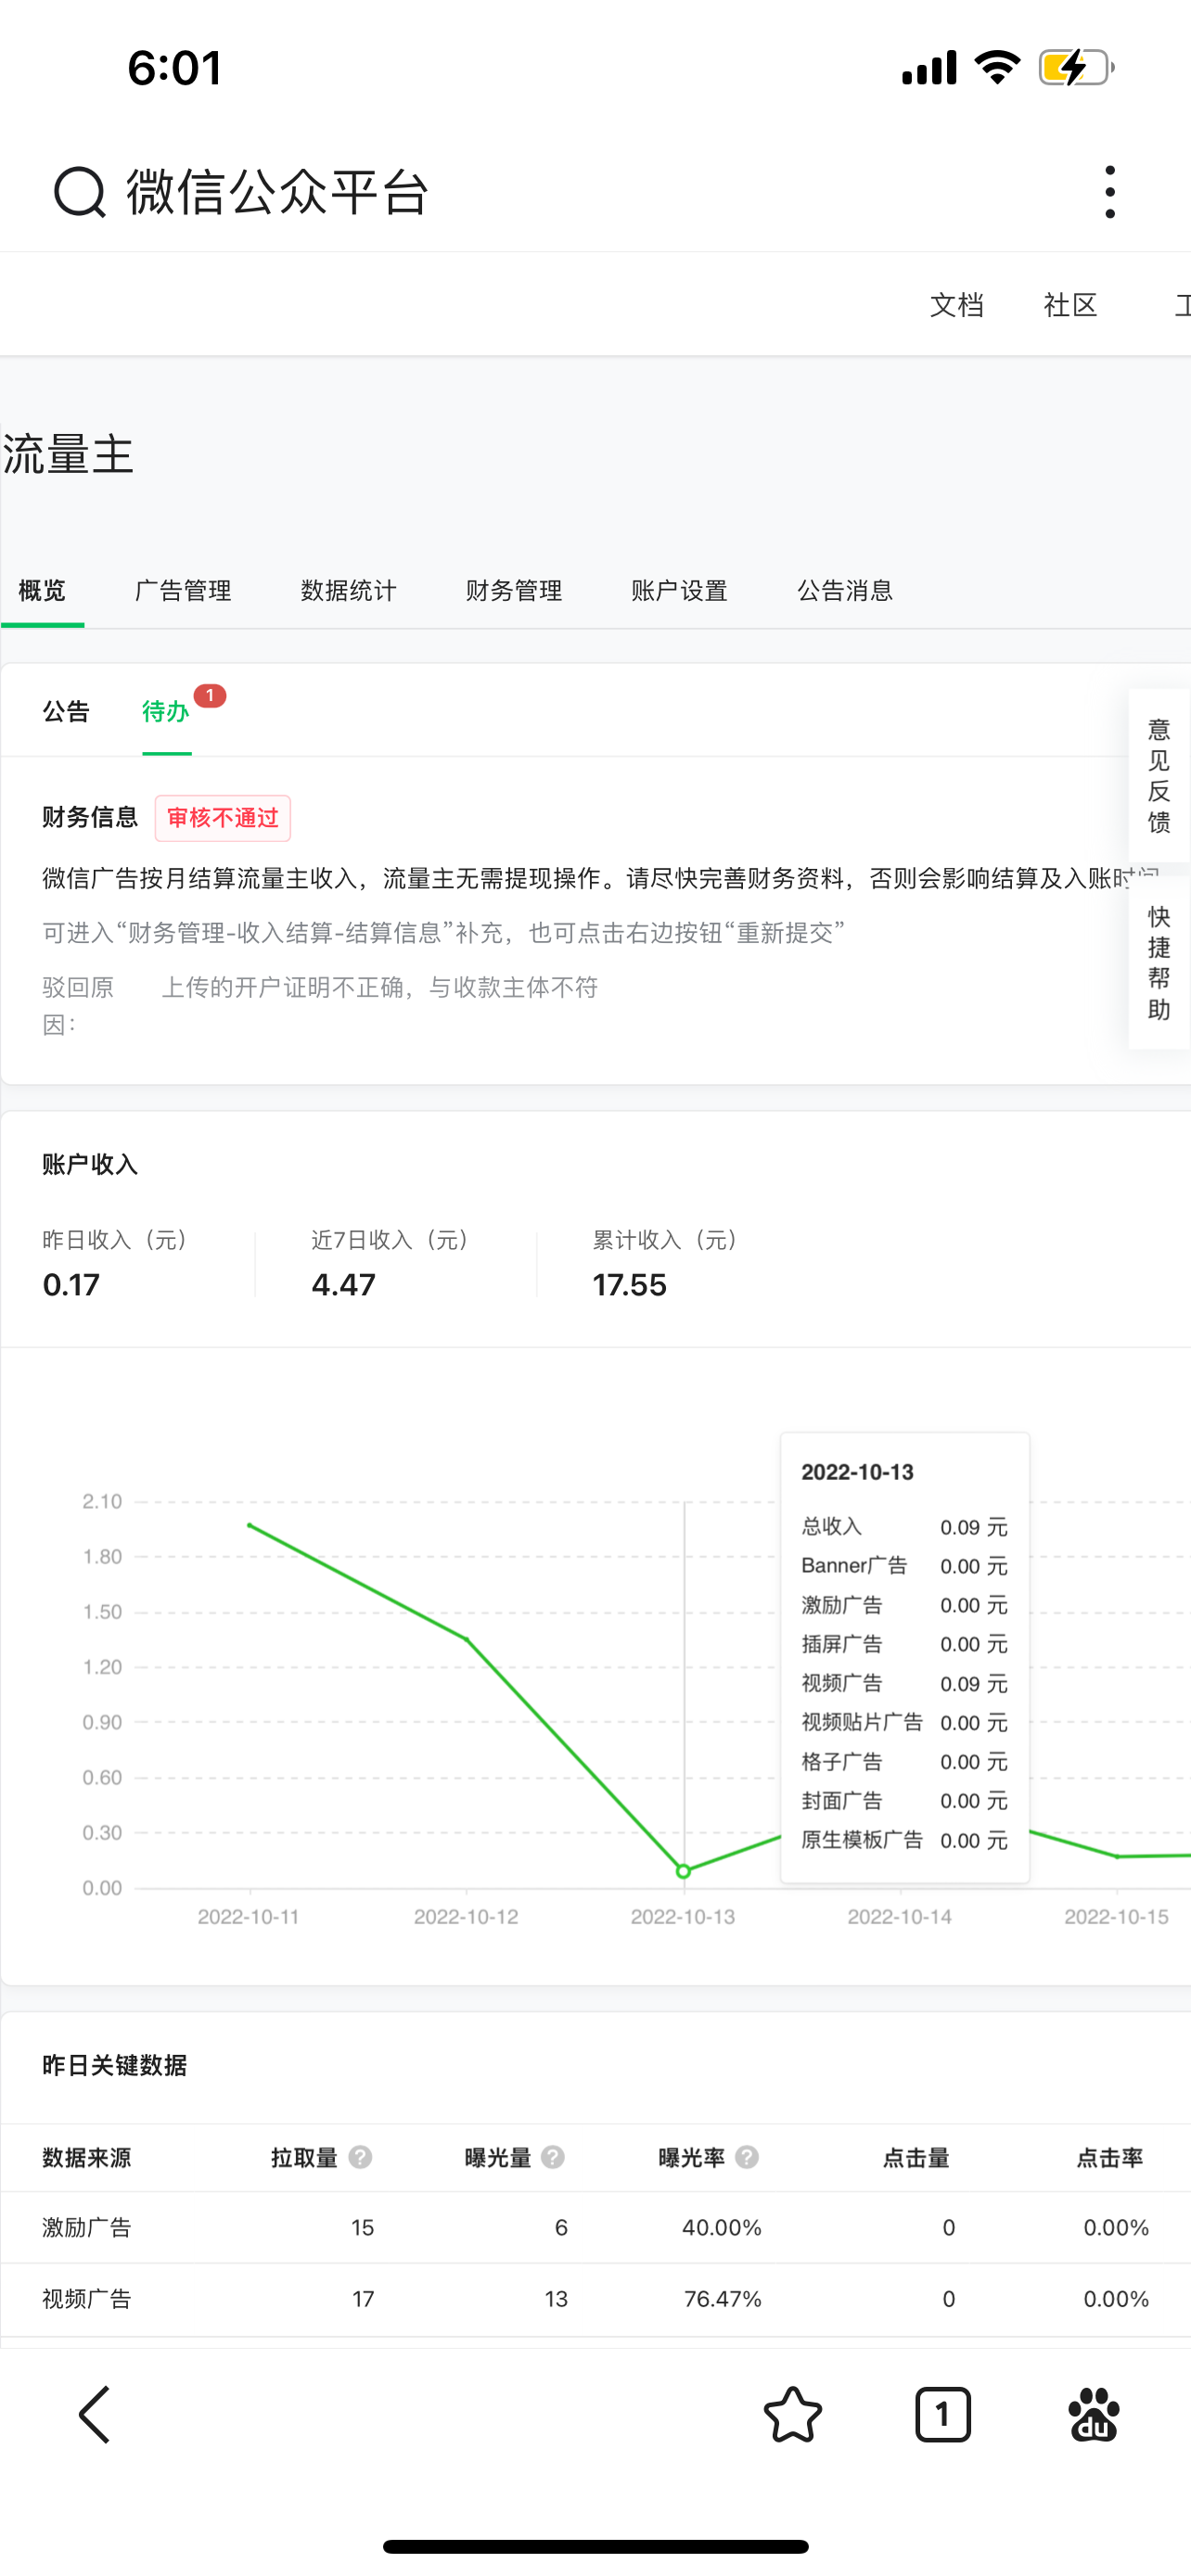Click the 账户收入 section heading

[90, 1165]
